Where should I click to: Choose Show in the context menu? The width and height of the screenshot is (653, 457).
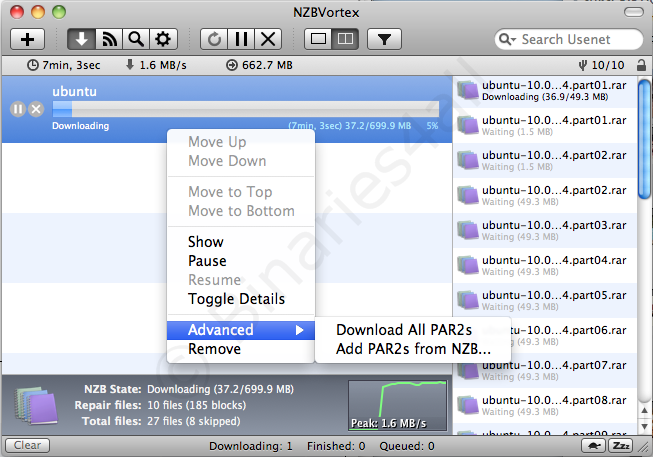pos(241,242)
